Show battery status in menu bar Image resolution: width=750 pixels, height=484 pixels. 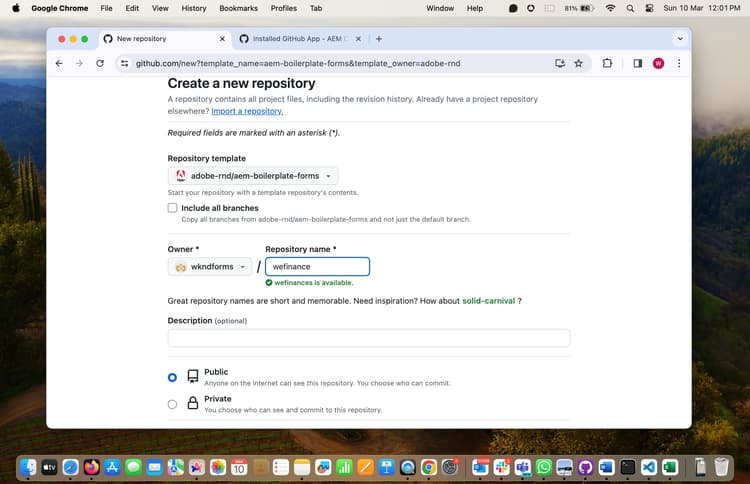click(x=579, y=8)
